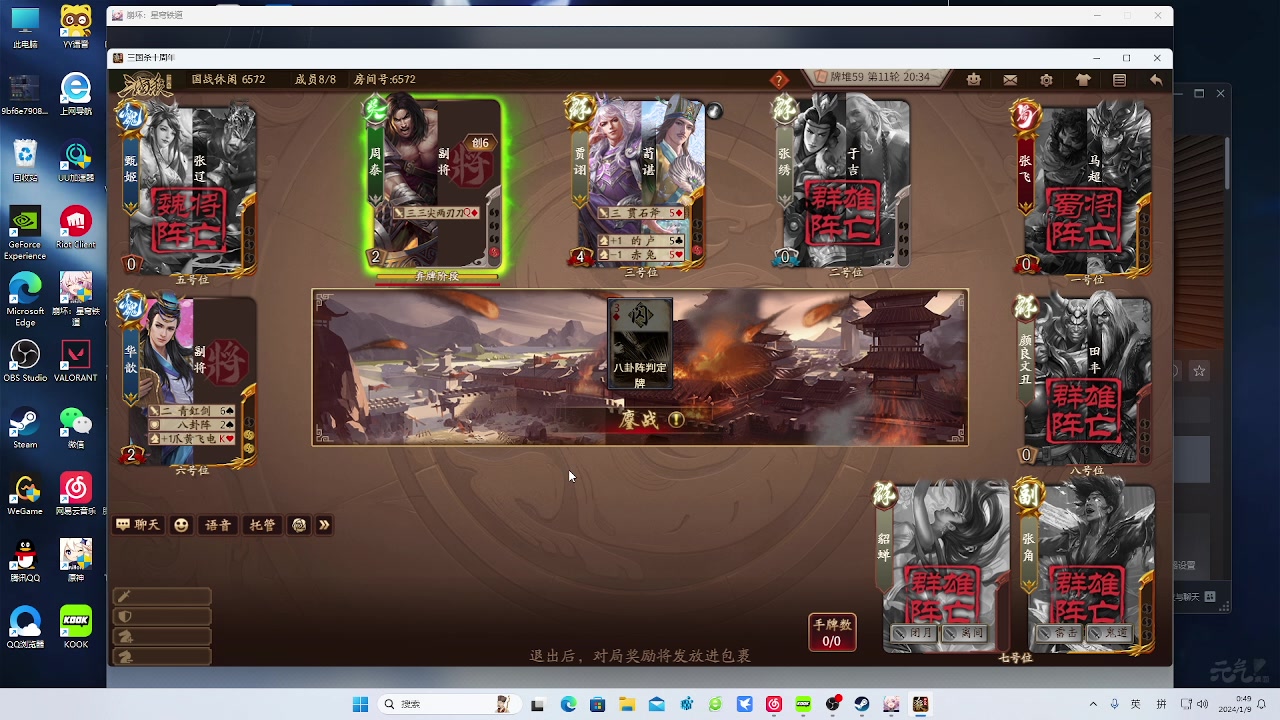The width and height of the screenshot is (1280, 720).
Task: Click 贯石斧 equipment on 贾诩
Action: click(641, 213)
